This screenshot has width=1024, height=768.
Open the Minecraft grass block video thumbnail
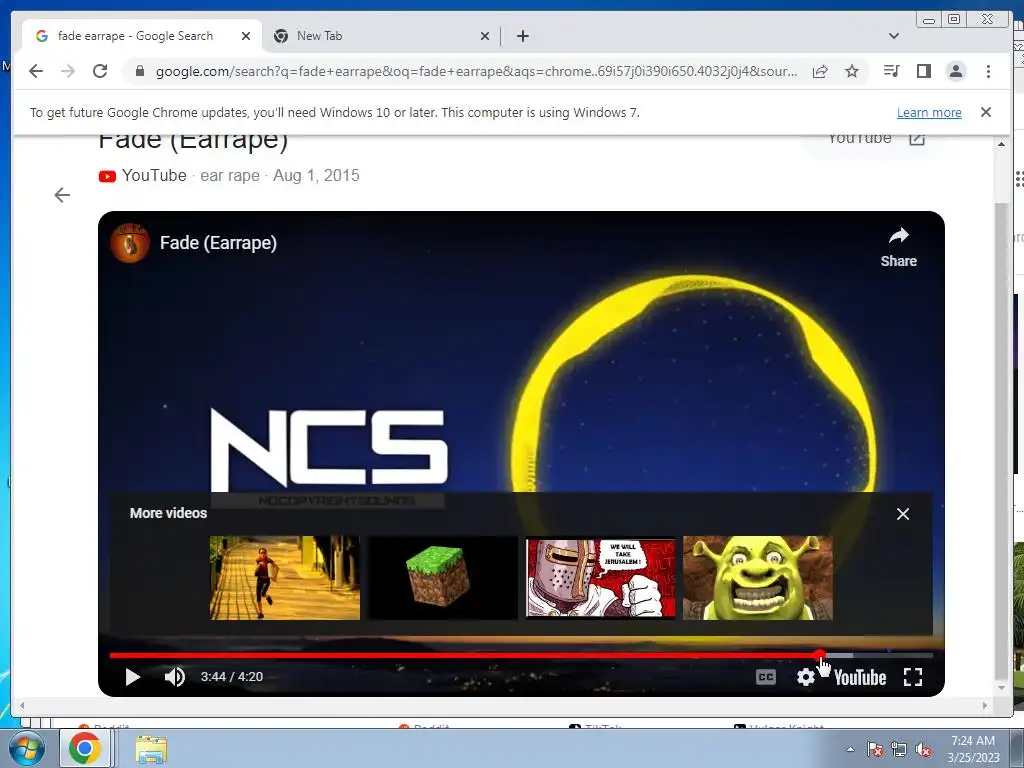(x=443, y=578)
